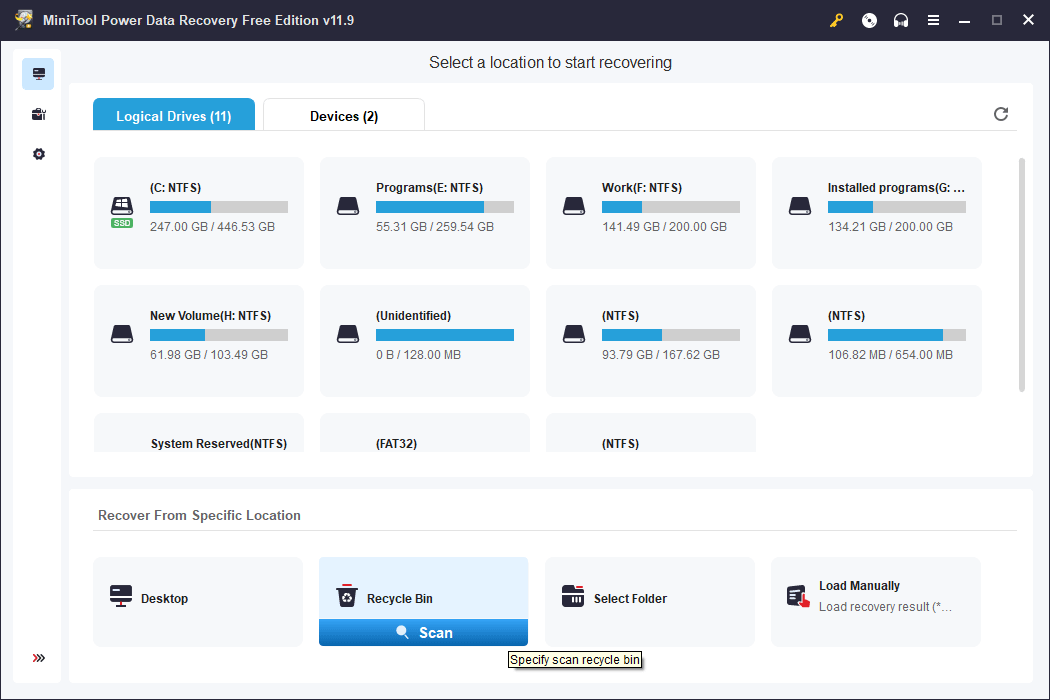This screenshot has width=1050, height=700.
Task: Open the hamburger menu
Action: (933, 20)
